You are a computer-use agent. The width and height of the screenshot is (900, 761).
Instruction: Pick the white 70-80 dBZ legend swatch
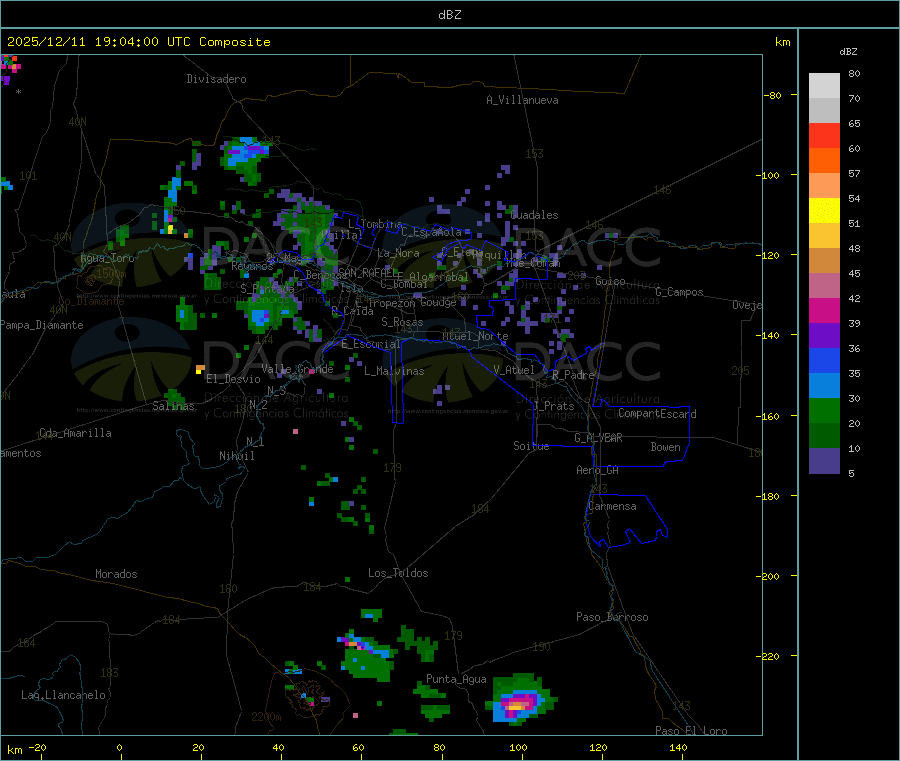coord(824,86)
